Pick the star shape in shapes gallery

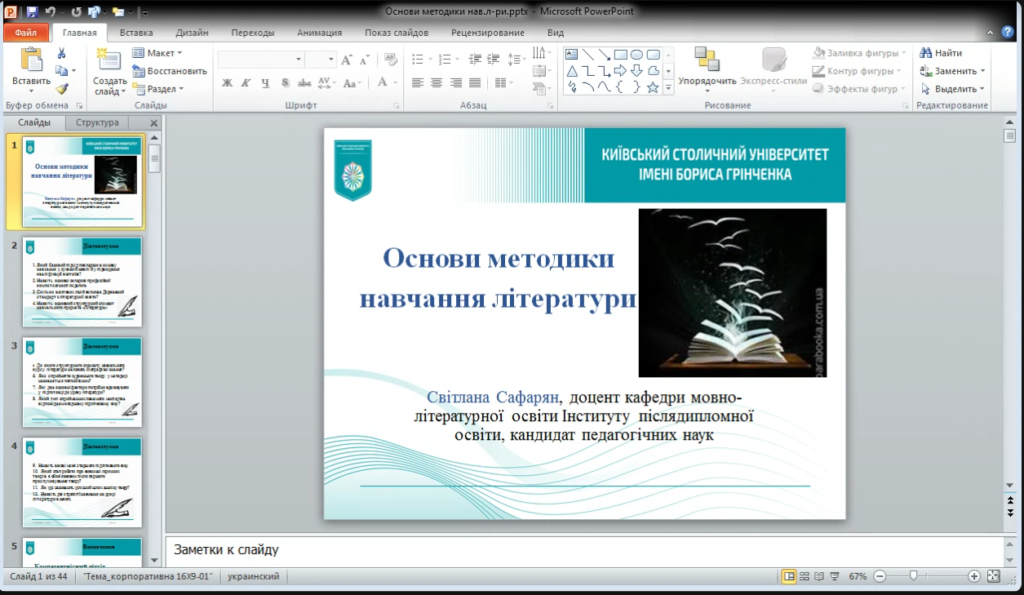653,87
